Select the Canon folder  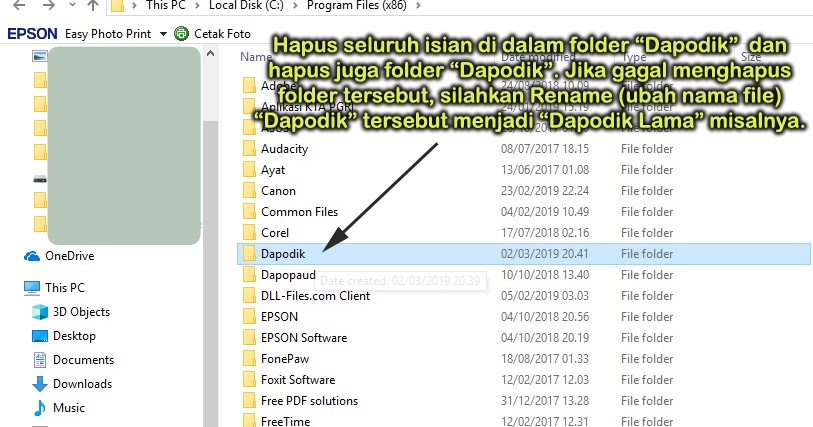point(278,191)
